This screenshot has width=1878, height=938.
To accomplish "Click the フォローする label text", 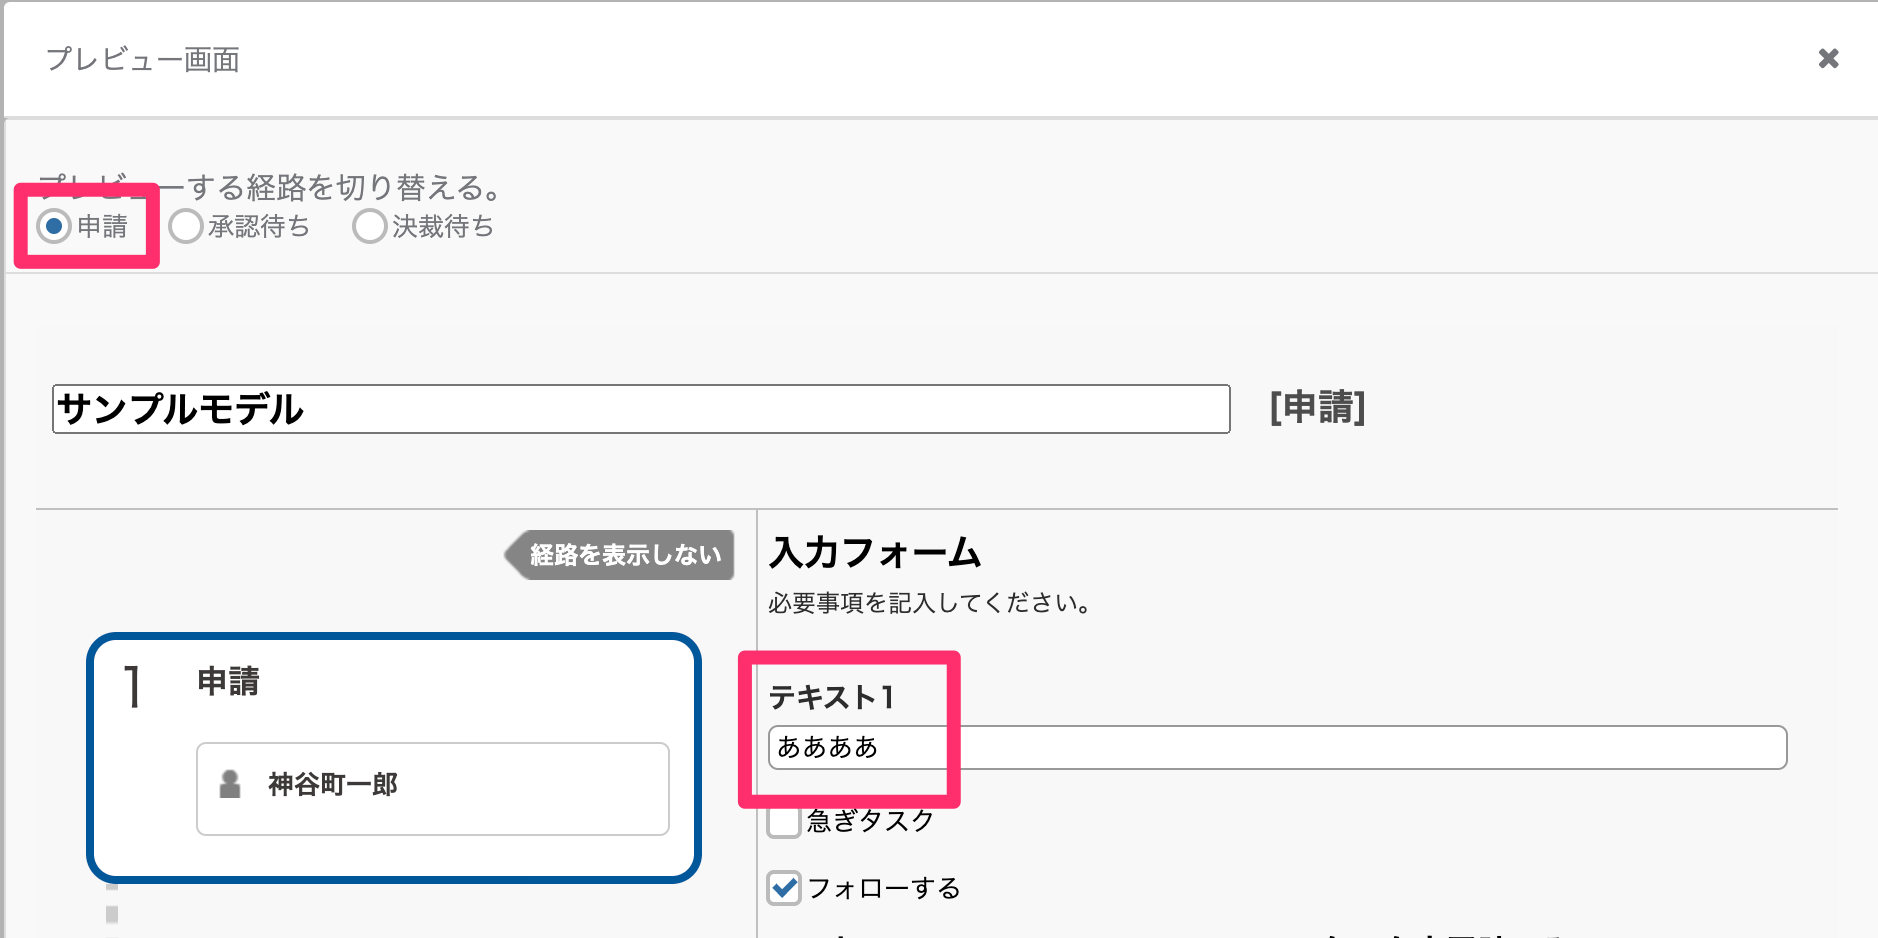I will [x=884, y=888].
